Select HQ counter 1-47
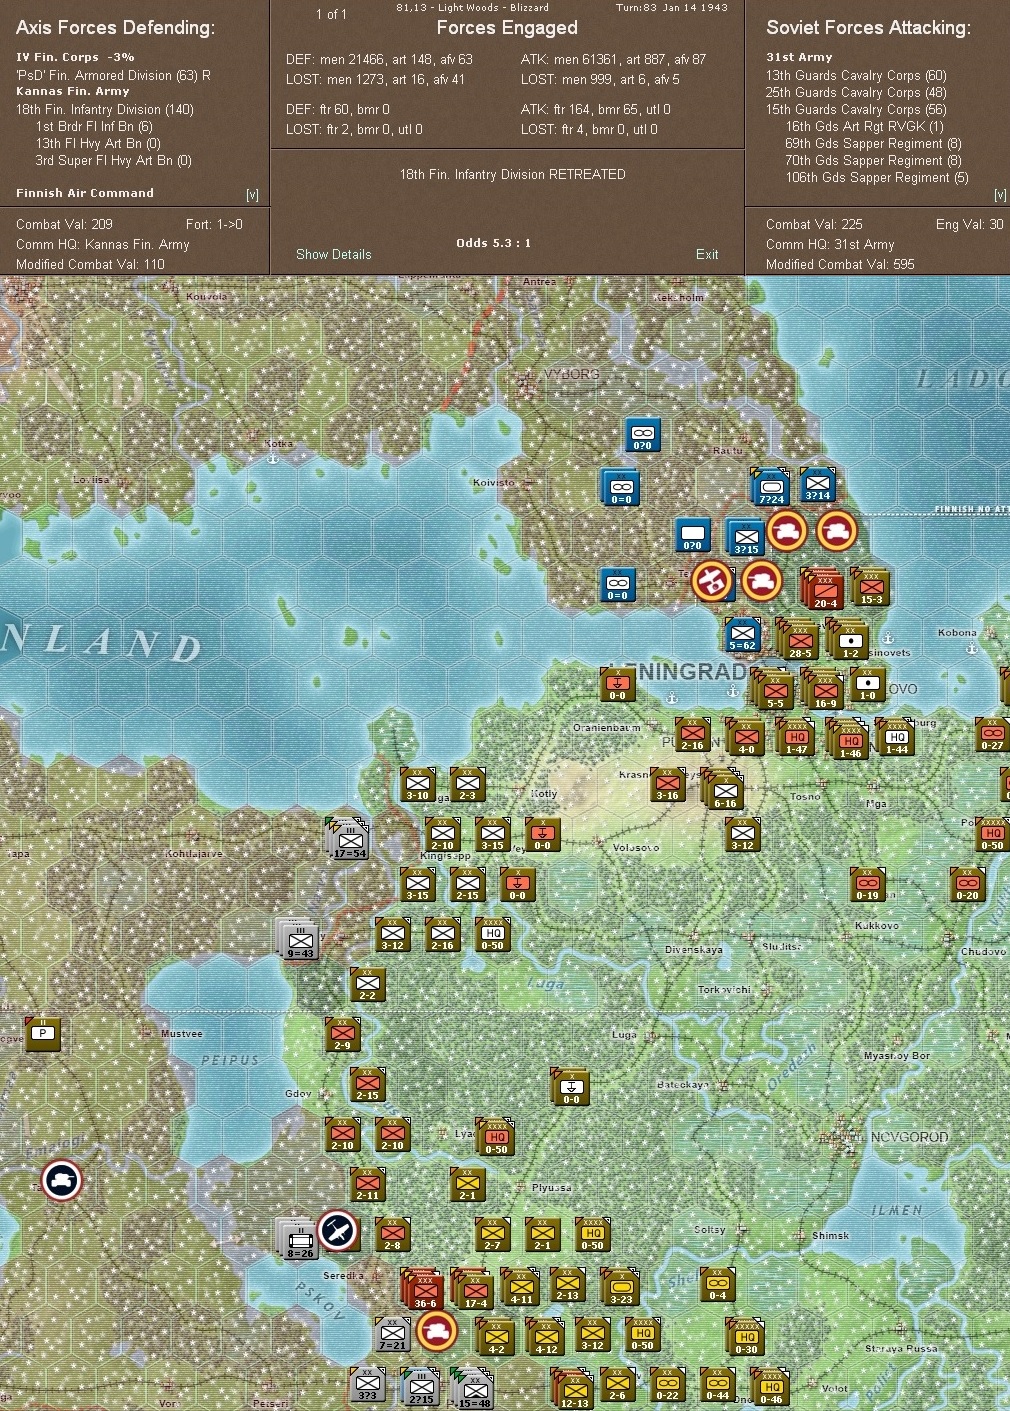Viewport: 1010px width, 1411px height. pyautogui.click(x=795, y=737)
